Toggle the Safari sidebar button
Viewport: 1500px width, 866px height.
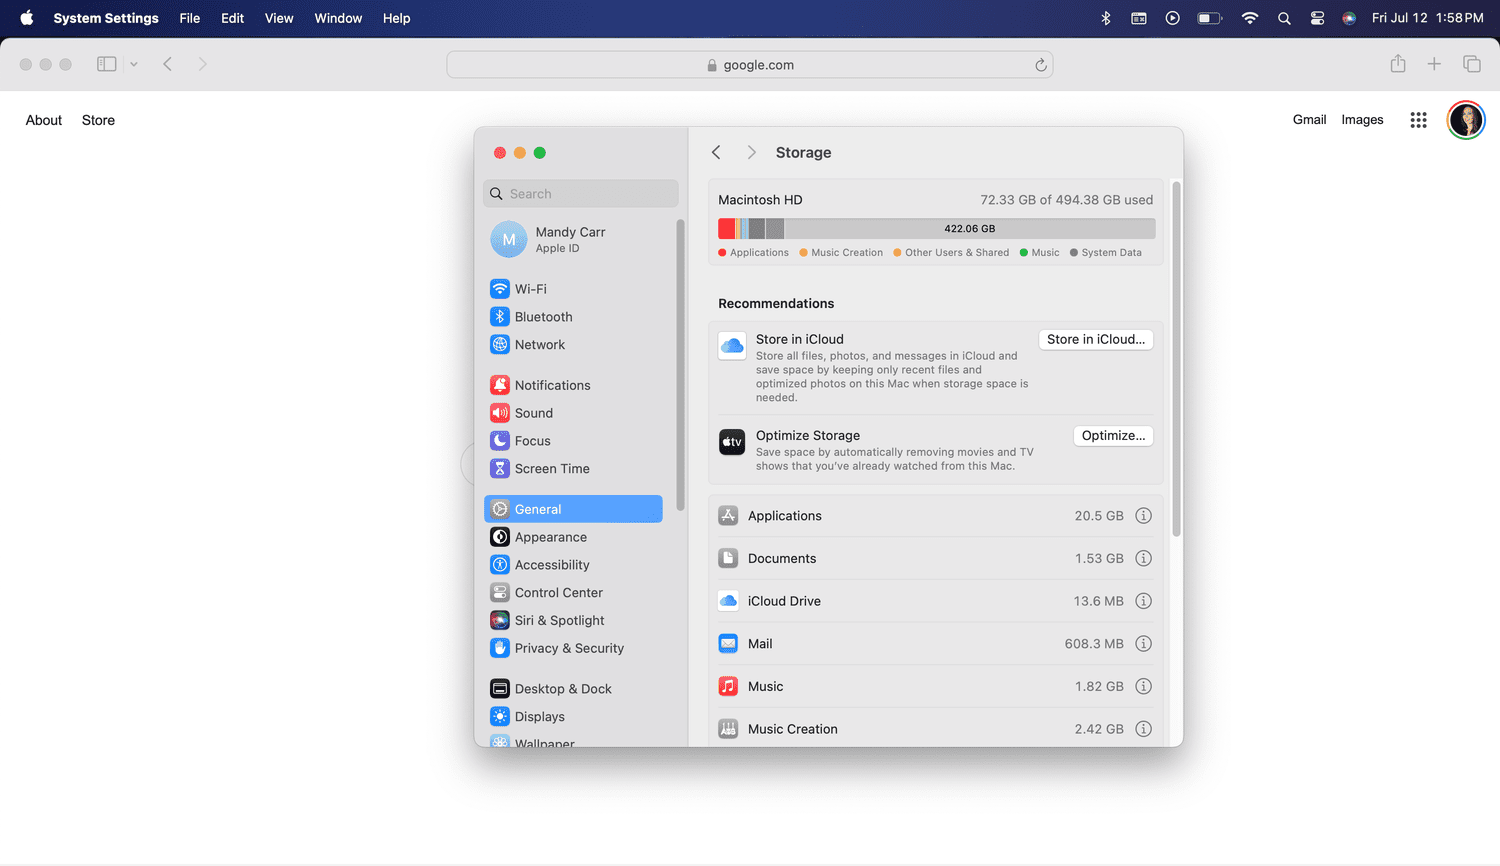pos(107,64)
